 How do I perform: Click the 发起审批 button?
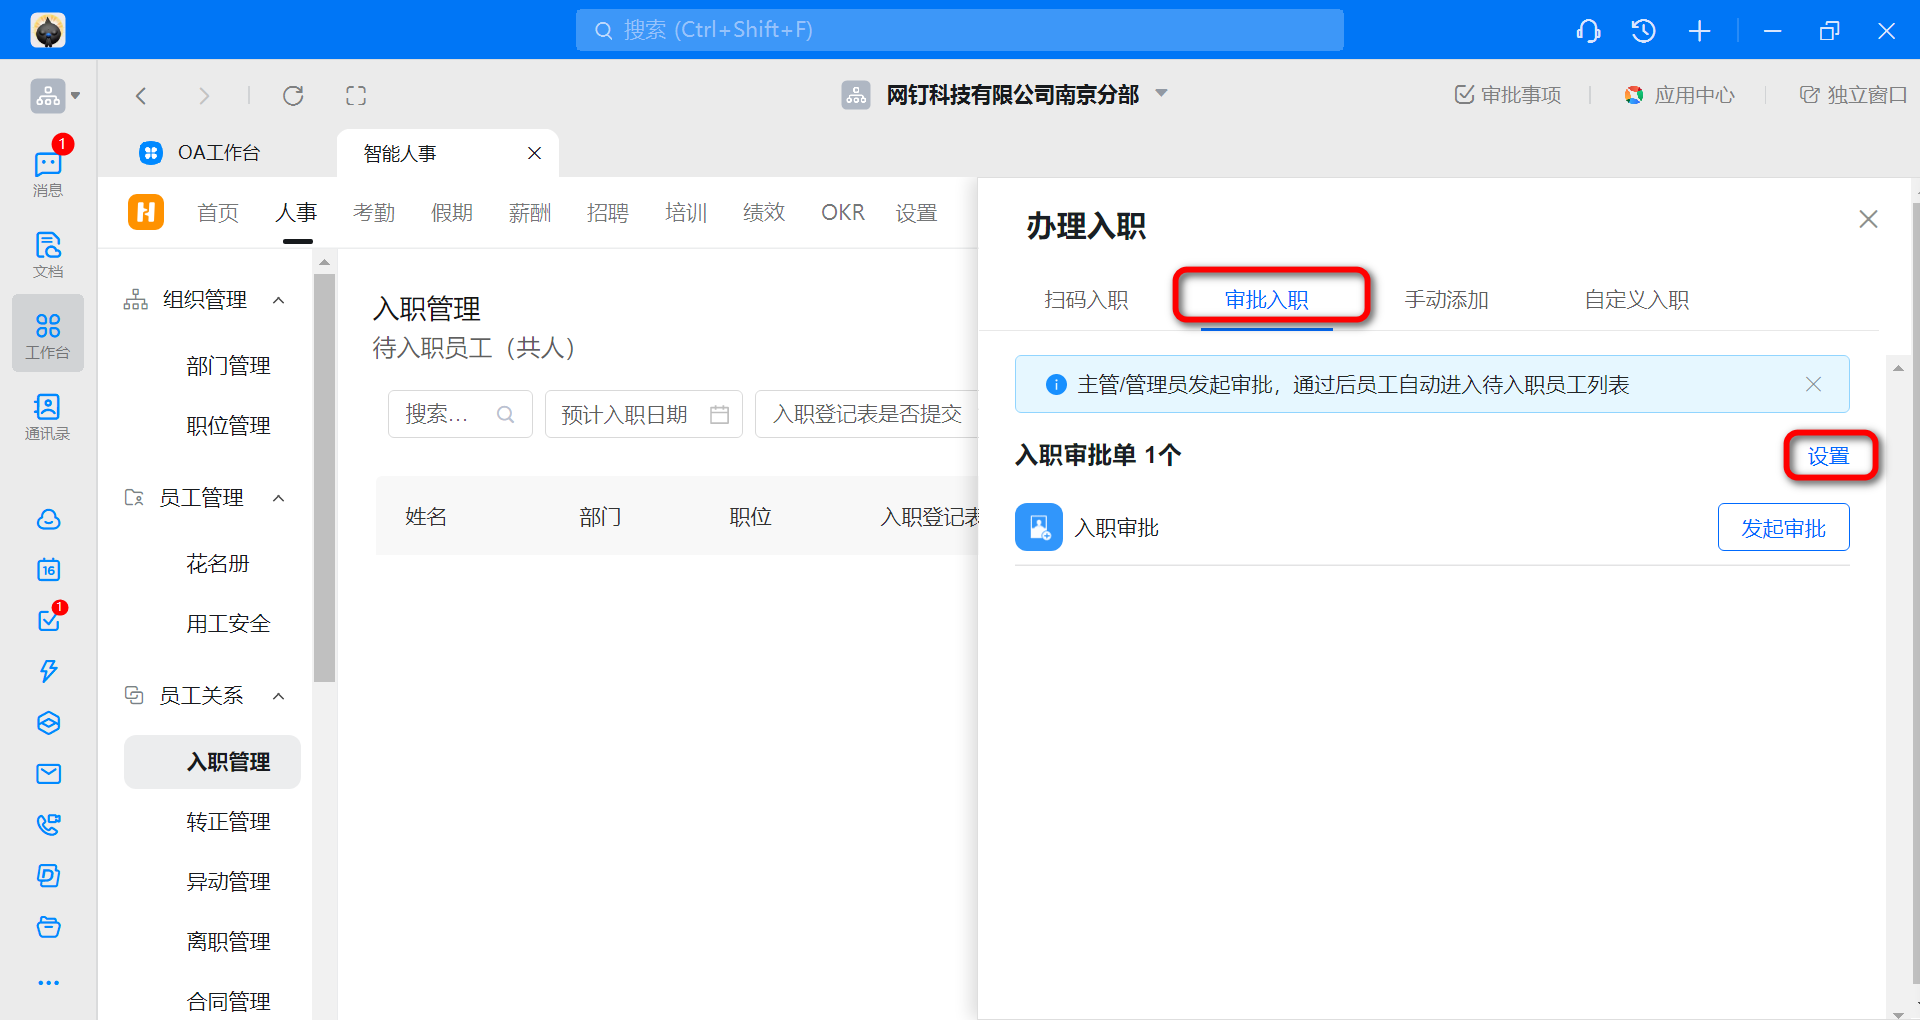[1783, 527]
